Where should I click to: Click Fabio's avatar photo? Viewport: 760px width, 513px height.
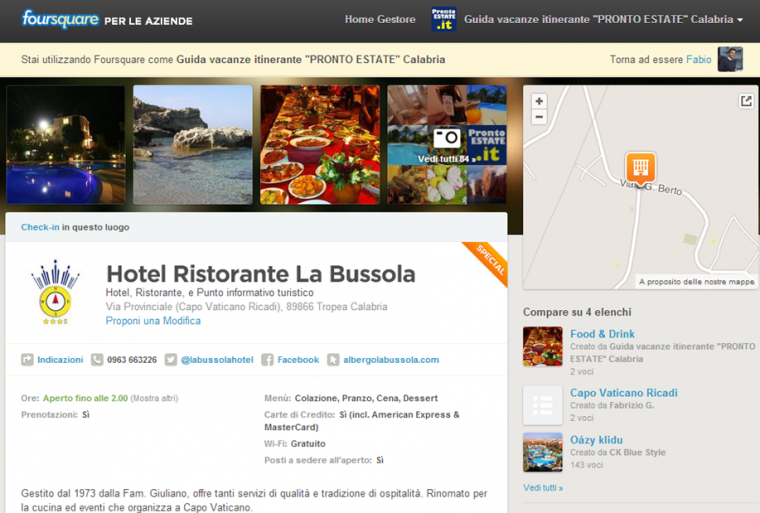click(x=730, y=59)
